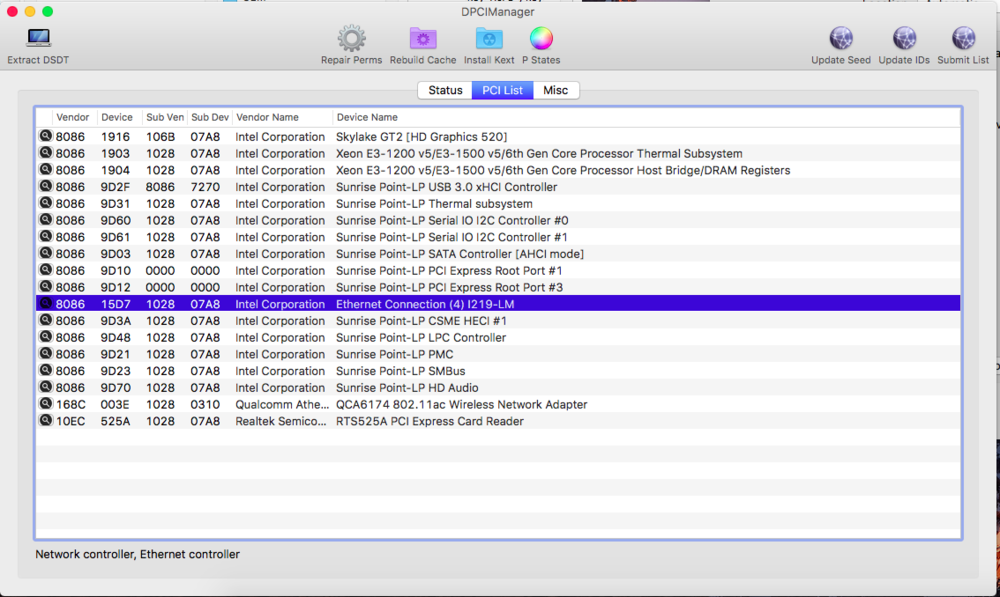The image size is (1000, 597).
Task: Run Repair Perms gear icon
Action: 351,39
